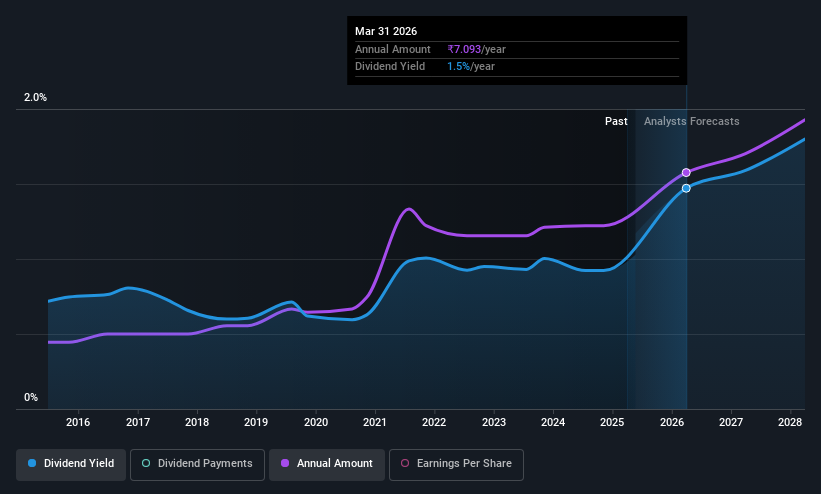This screenshot has width=821, height=494.
Task: Click the Past region label
Action: click(x=616, y=121)
